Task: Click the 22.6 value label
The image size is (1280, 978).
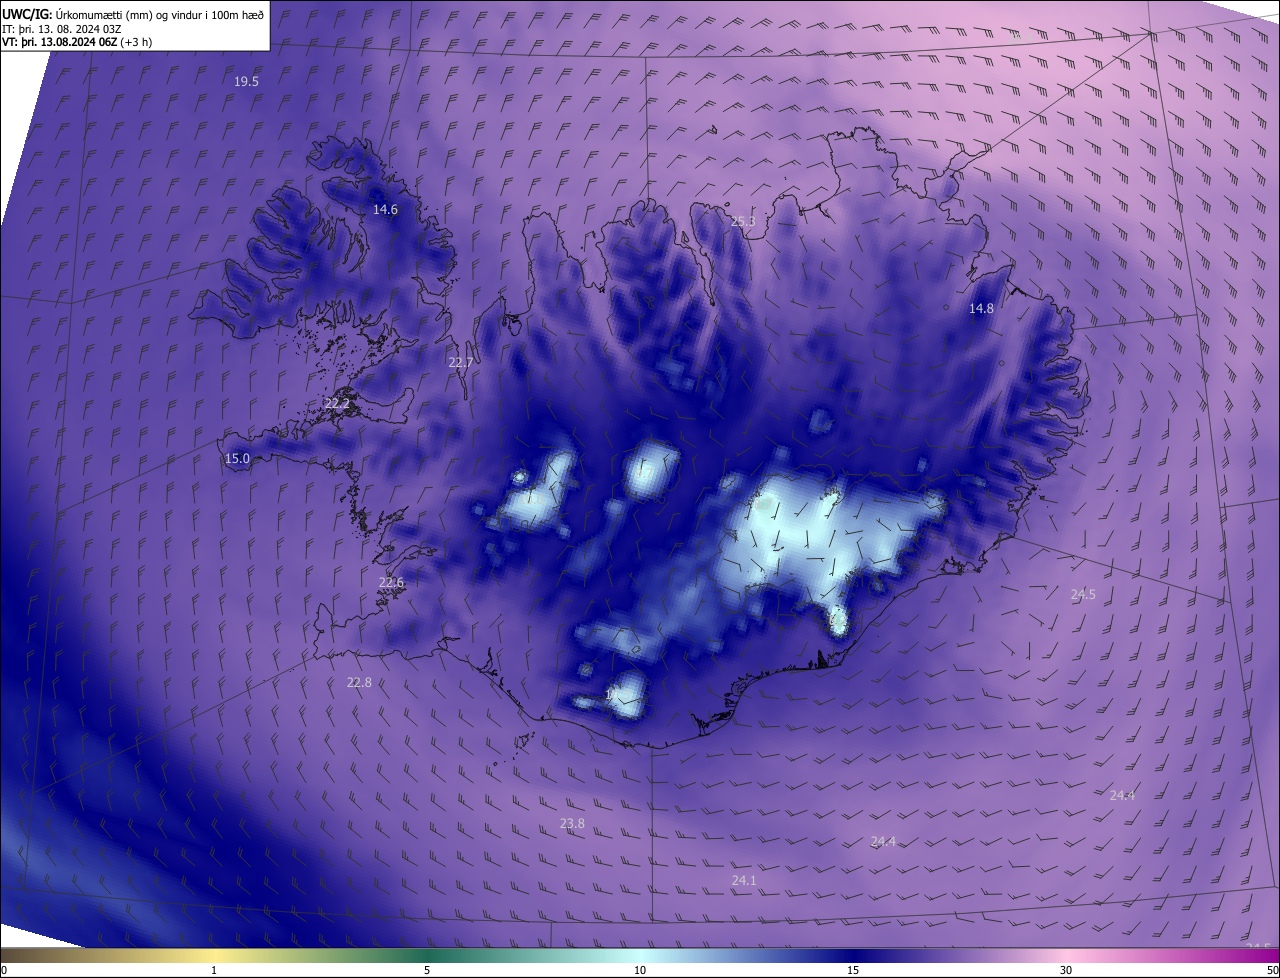Action: (391, 583)
